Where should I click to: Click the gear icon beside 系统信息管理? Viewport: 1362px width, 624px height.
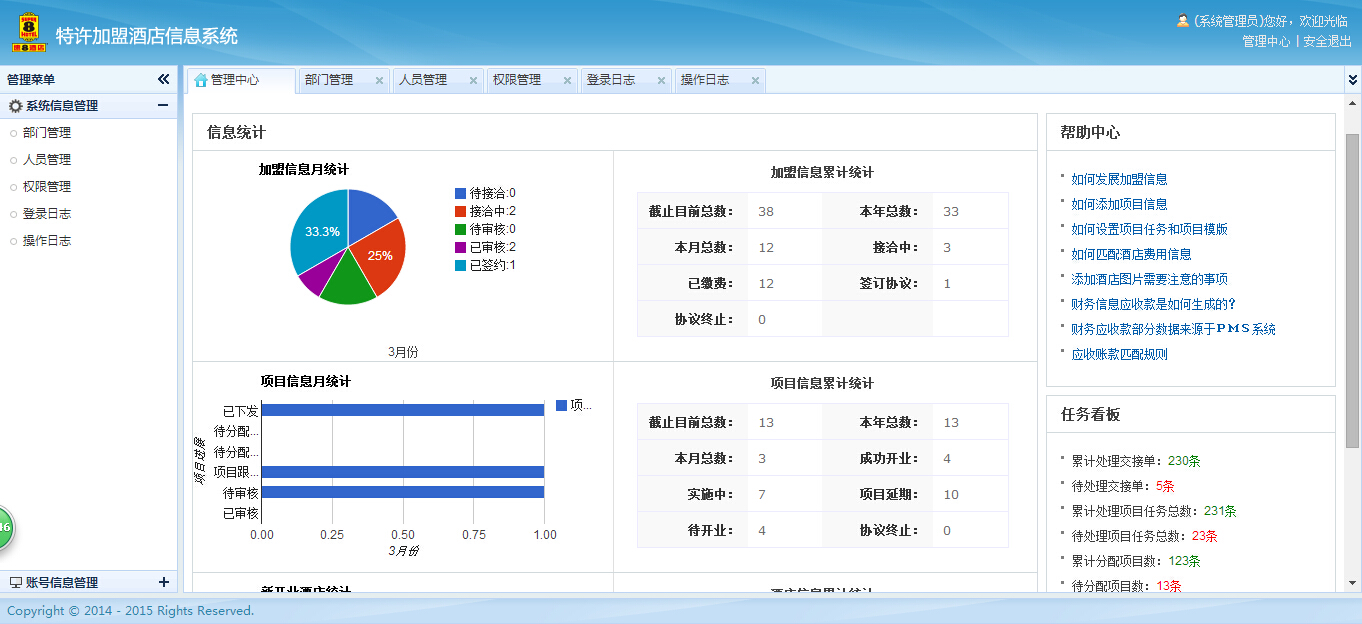pos(15,106)
